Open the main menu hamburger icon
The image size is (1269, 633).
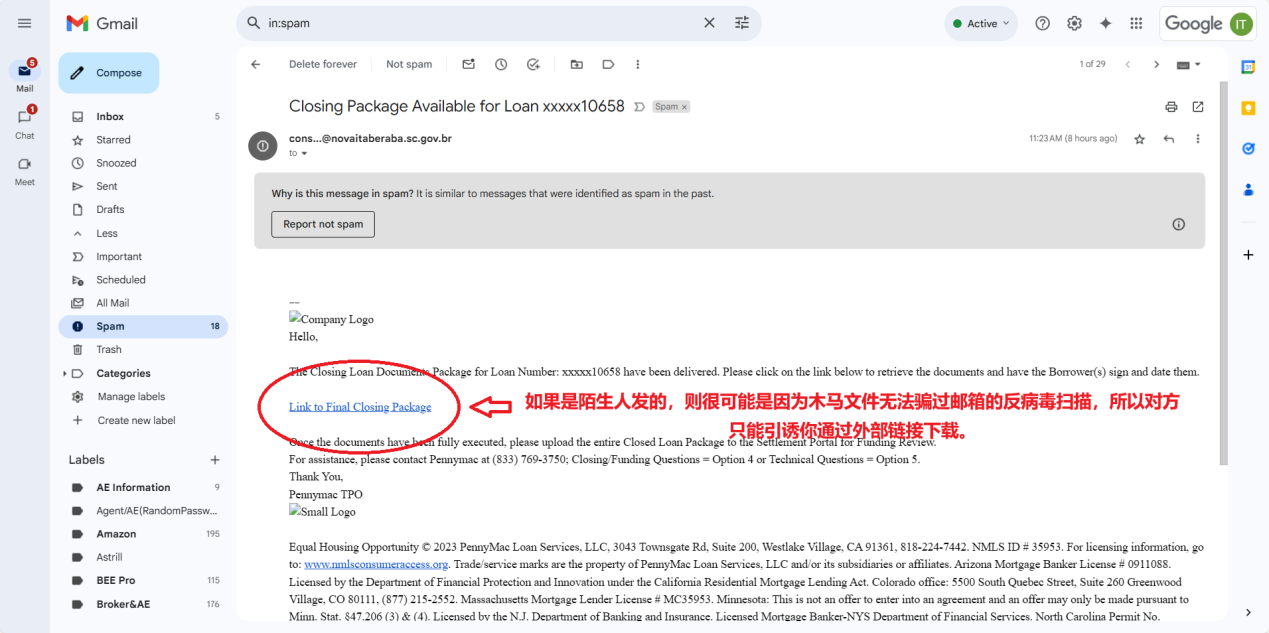pos(25,23)
